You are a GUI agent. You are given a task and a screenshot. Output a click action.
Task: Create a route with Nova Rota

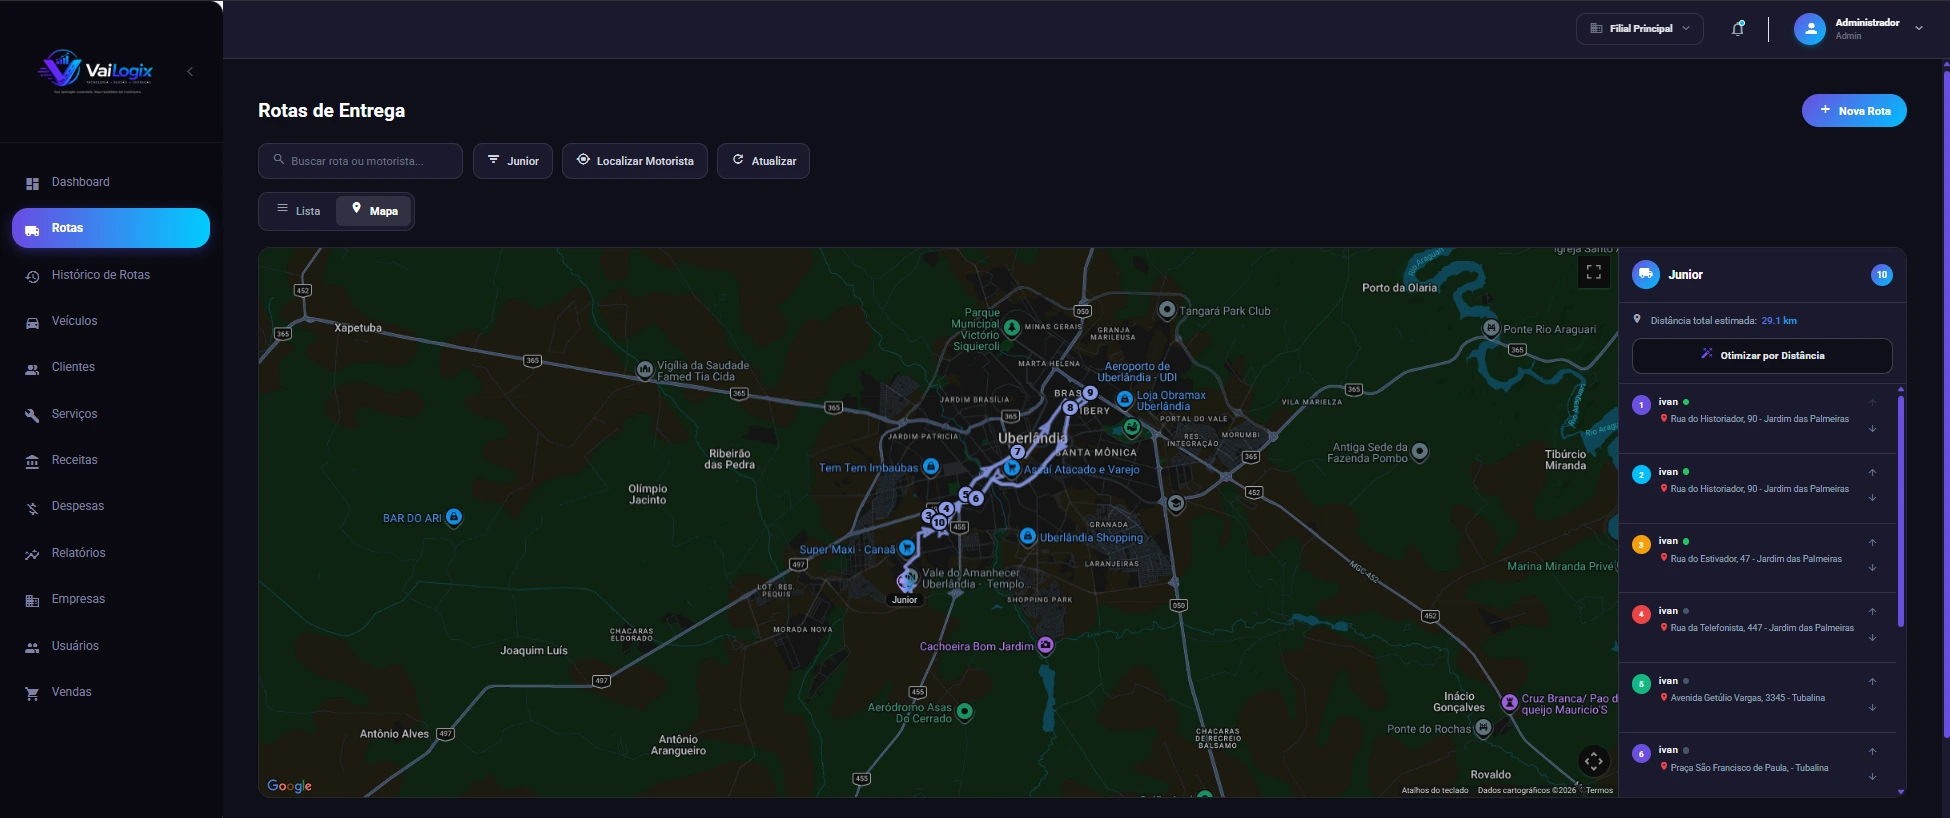[x=1854, y=111]
